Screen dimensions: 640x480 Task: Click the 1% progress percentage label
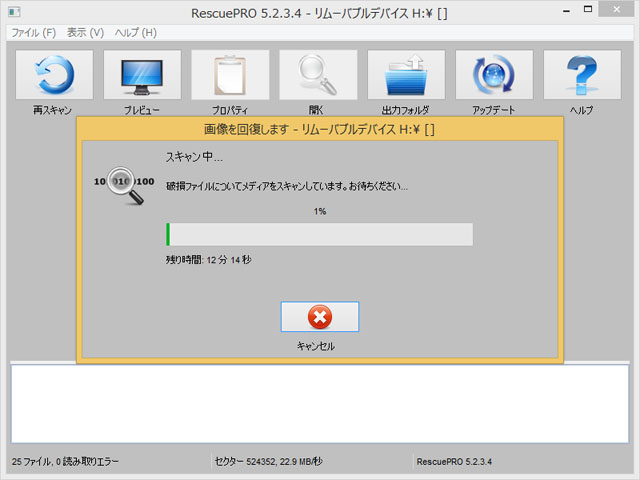pyautogui.click(x=320, y=211)
